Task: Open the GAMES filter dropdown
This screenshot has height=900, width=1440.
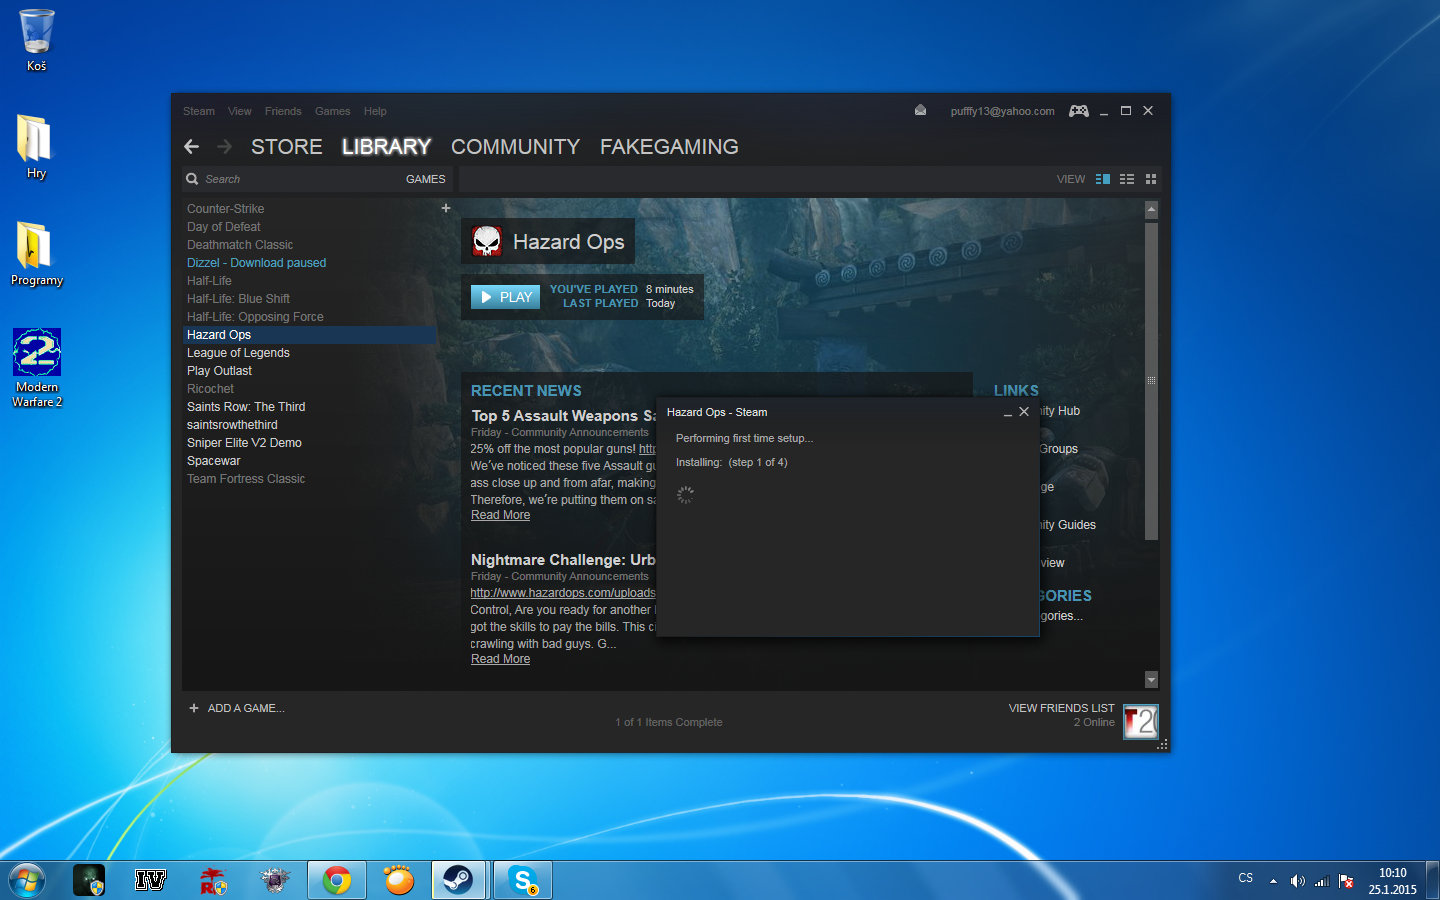Action: 426,179
